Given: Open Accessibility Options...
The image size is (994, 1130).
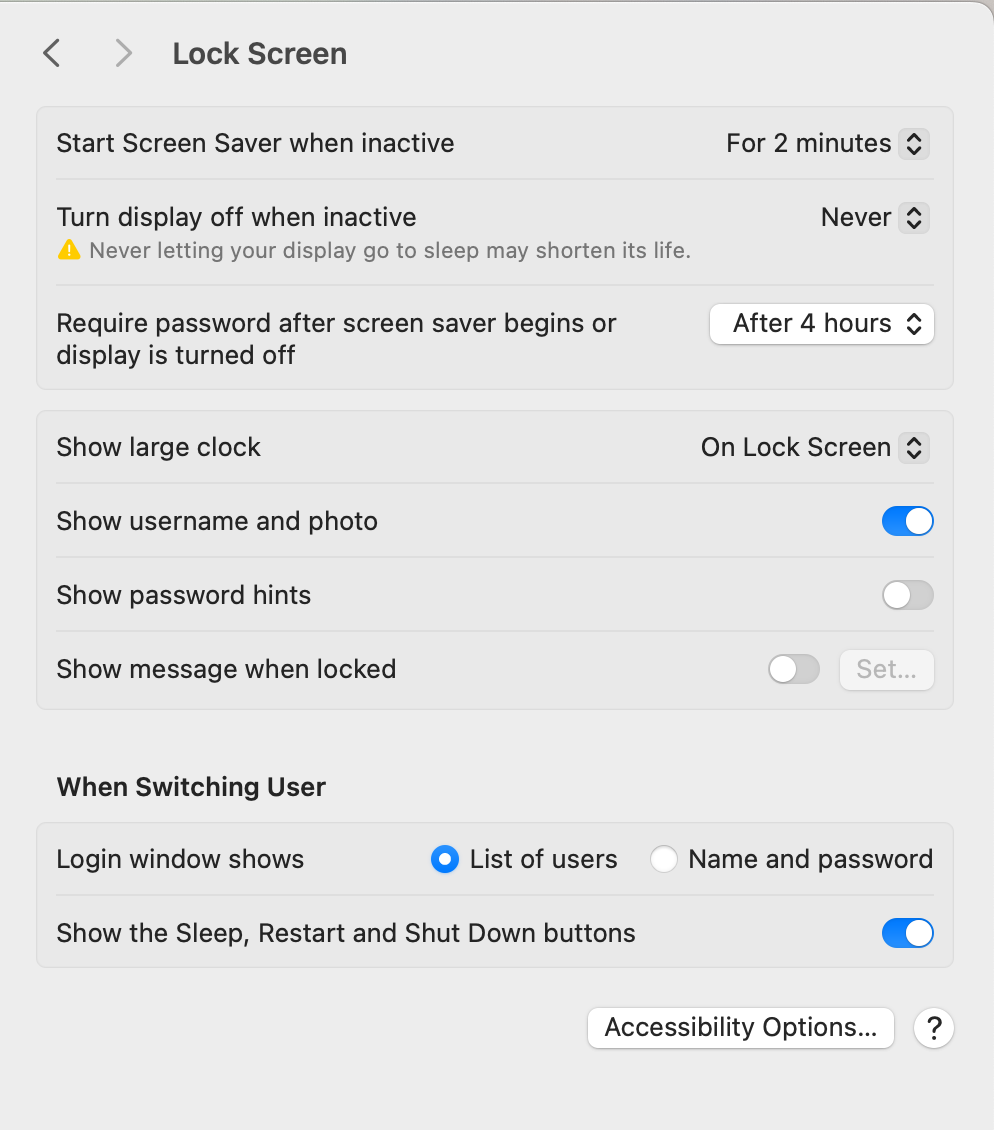Looking at the screenshot, I should click(x=741, y=1028).
